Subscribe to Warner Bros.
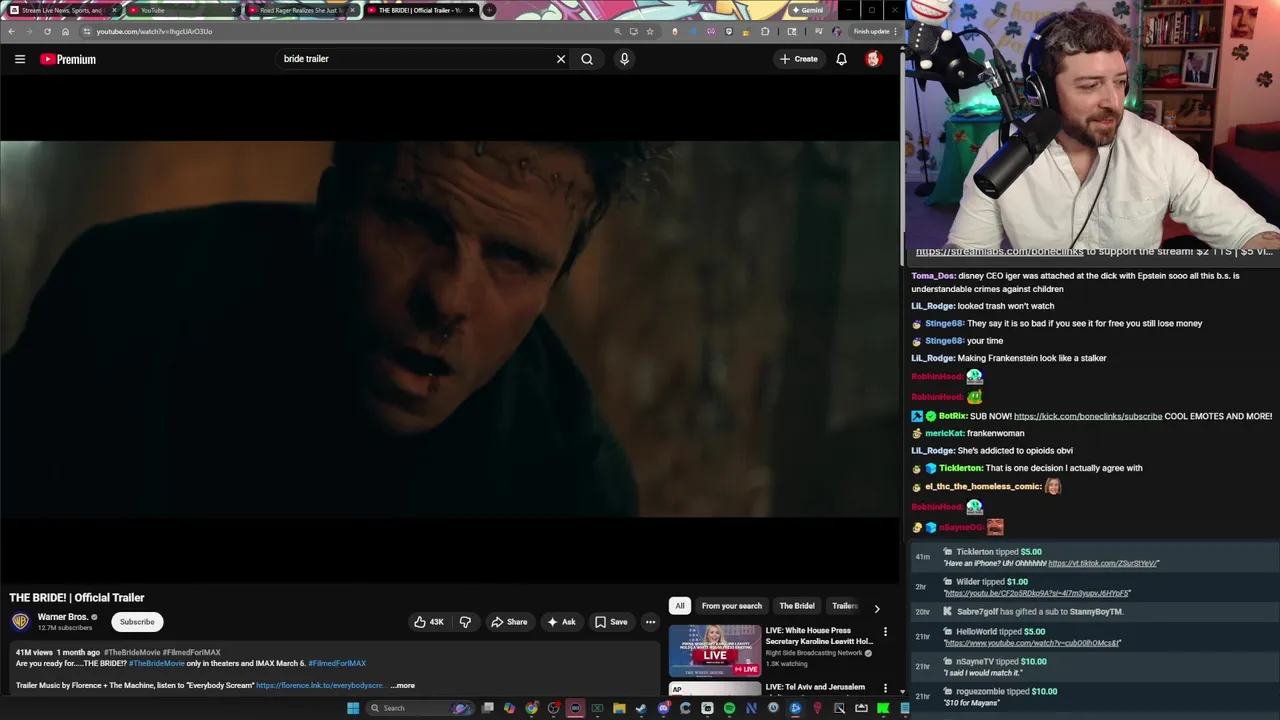This screenshot has width=1280, height=720. click(137, 622)
